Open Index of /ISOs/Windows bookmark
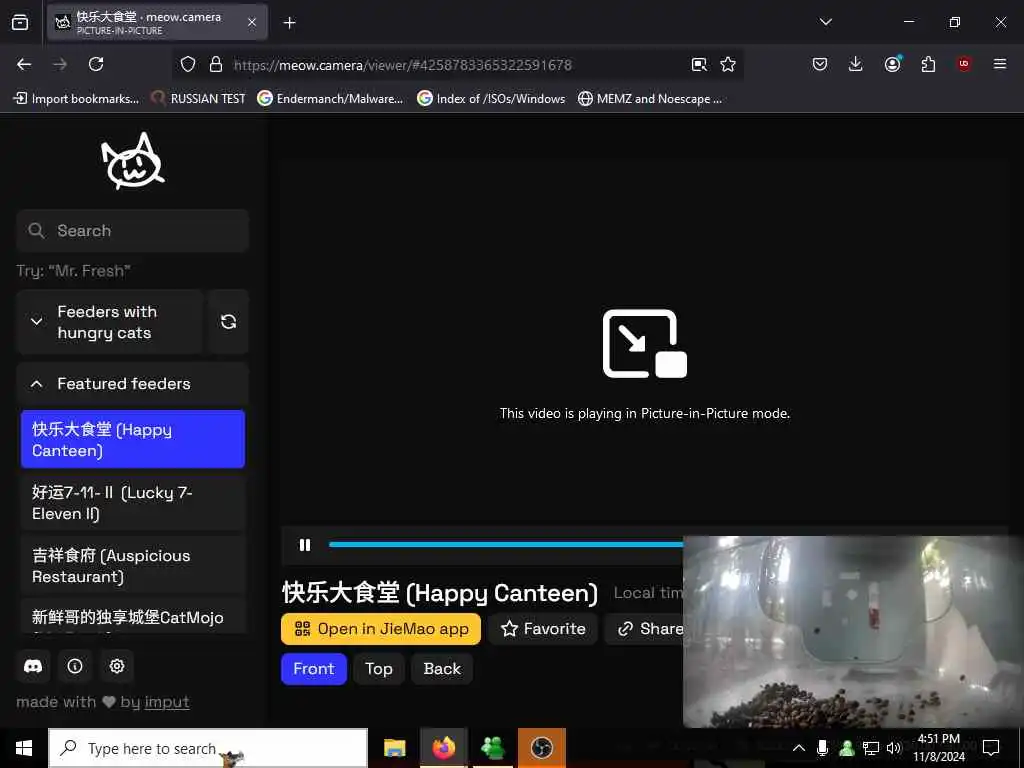The image size is (1024, 768). click(491, 99)
